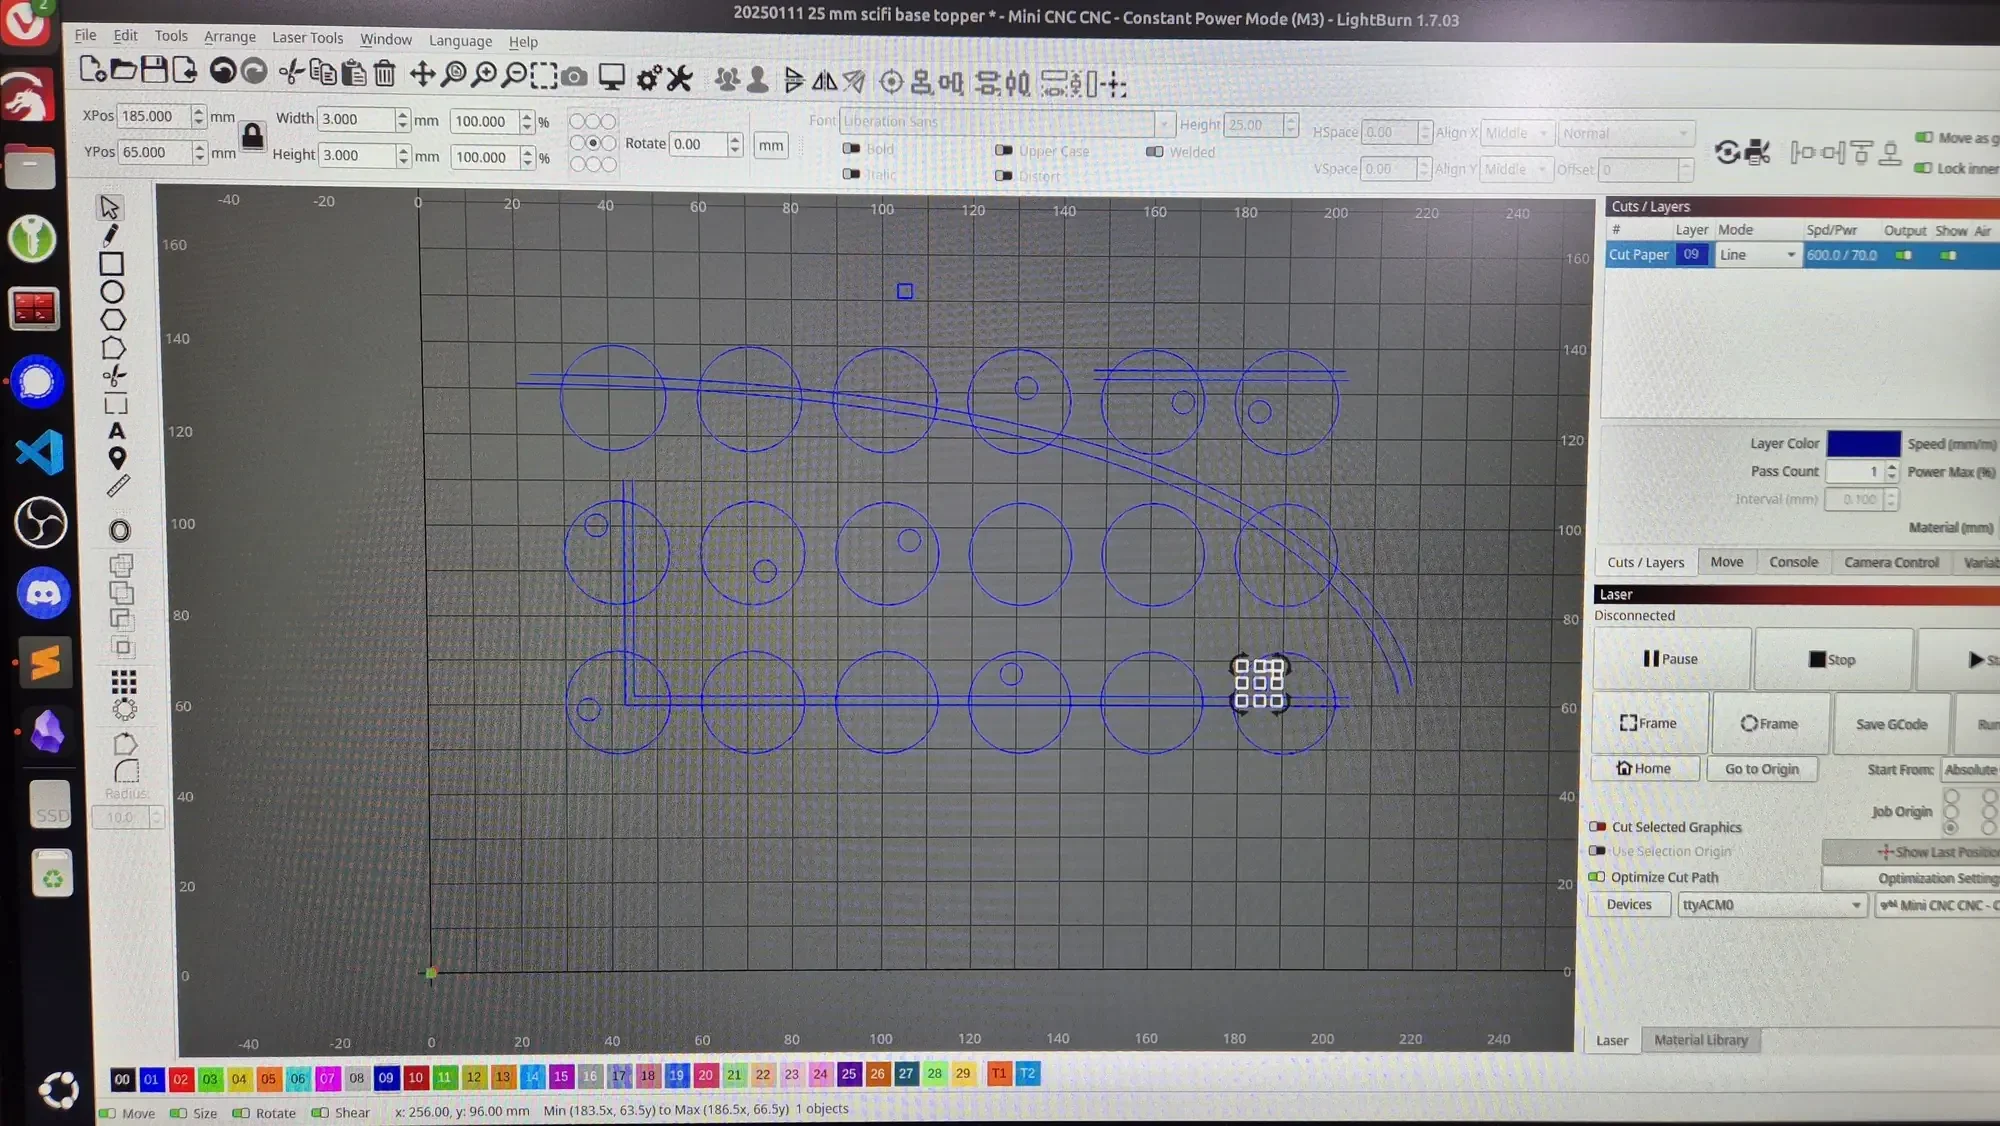Open the Grid Array tool
The width and height of the screenshot is (2000, 1126).
click(123, 682)
